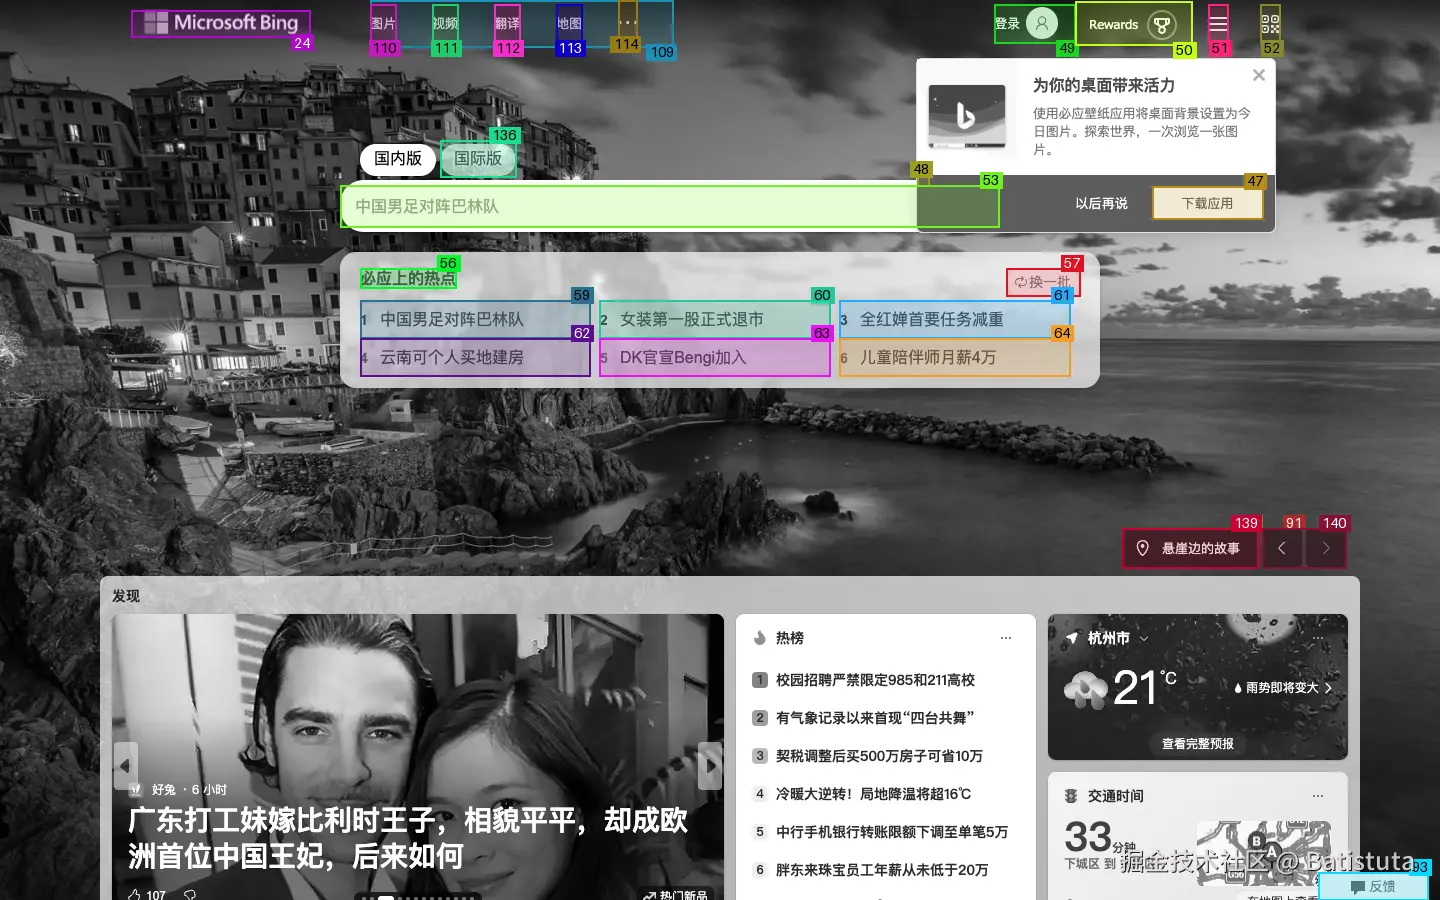The width and height of the screenshot is (1440, 900).
Task: Click the highlighted carousel page indicator dot
Action: (386, 897)
